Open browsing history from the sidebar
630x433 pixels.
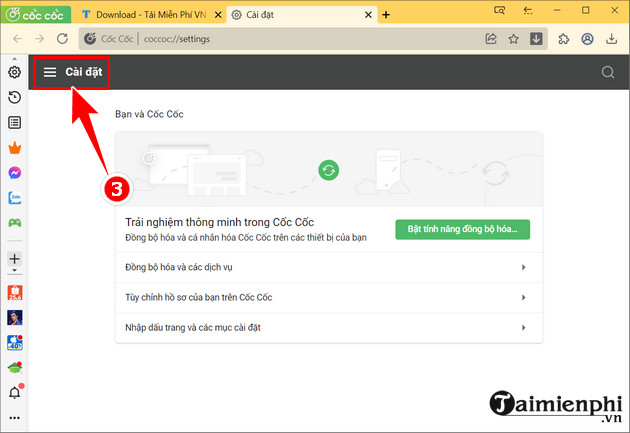(15, 97)
